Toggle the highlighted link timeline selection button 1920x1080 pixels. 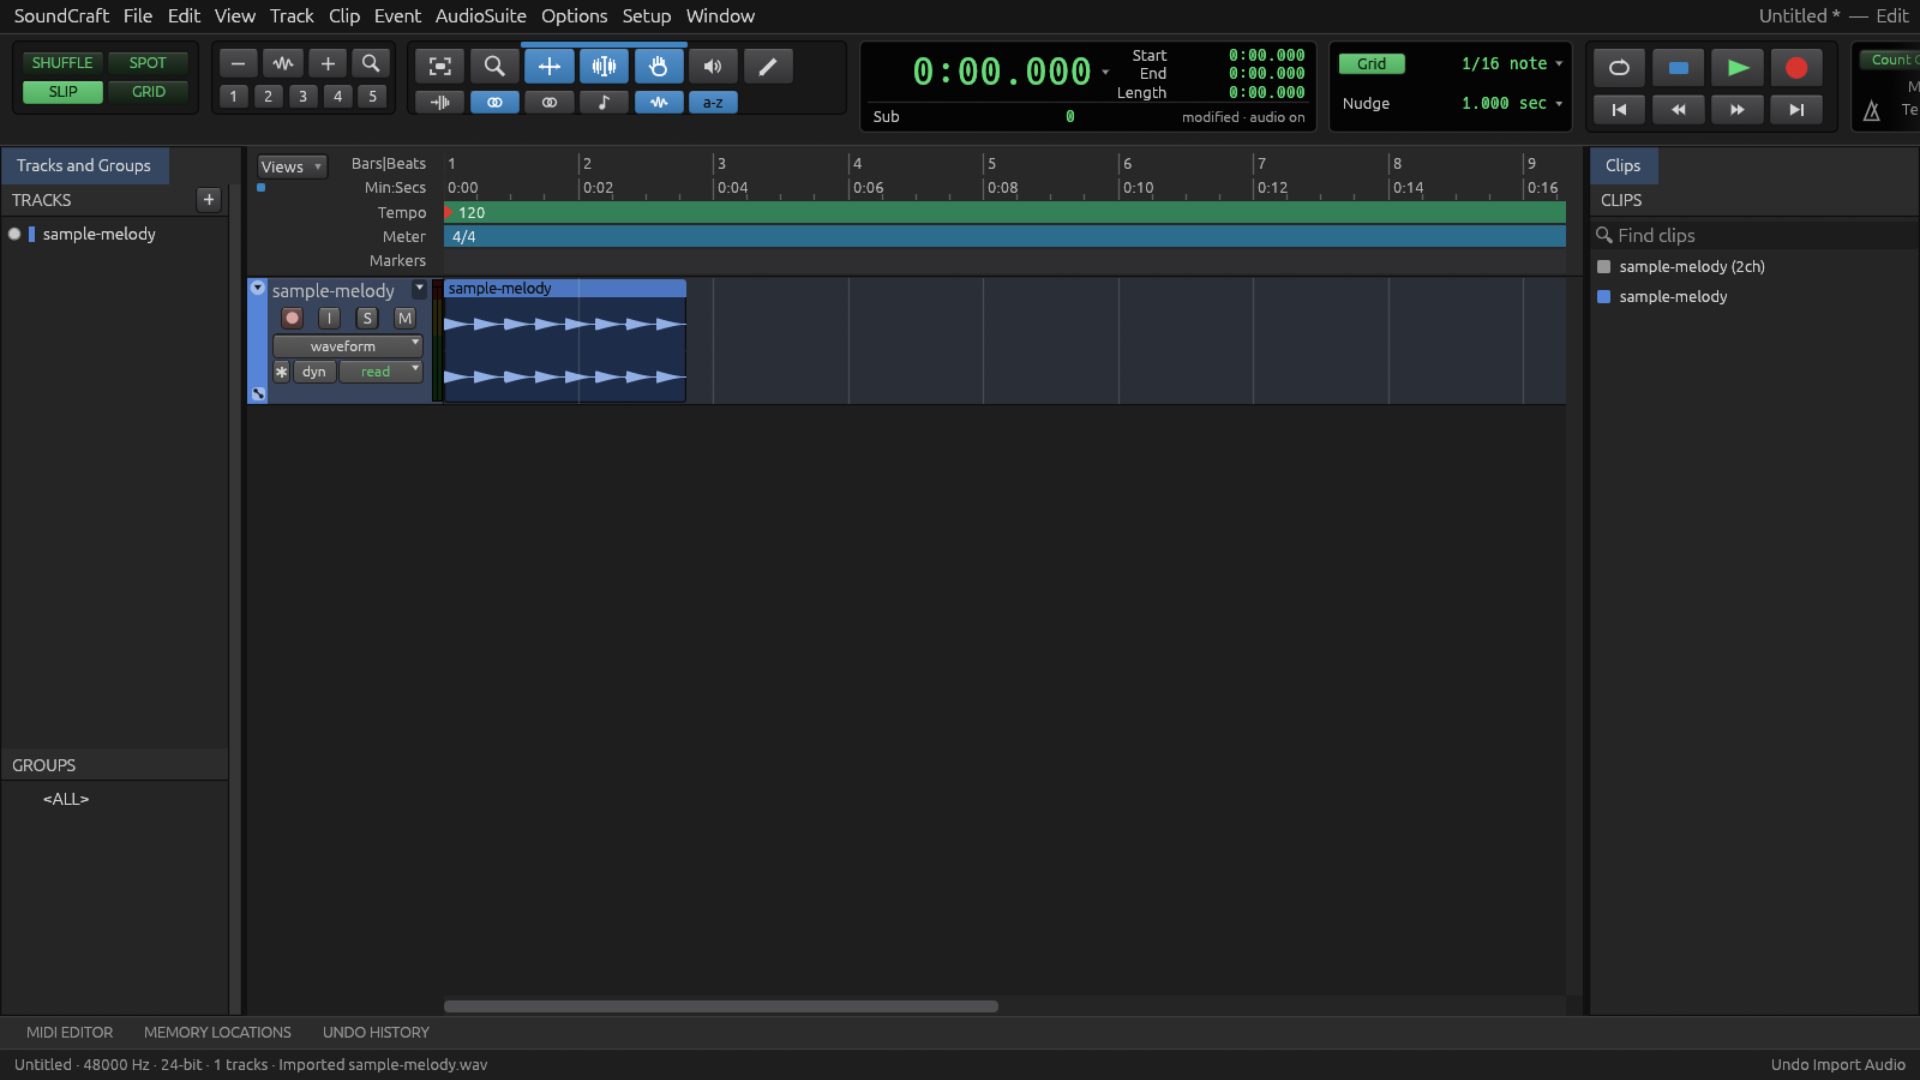(x=494, y=102)
